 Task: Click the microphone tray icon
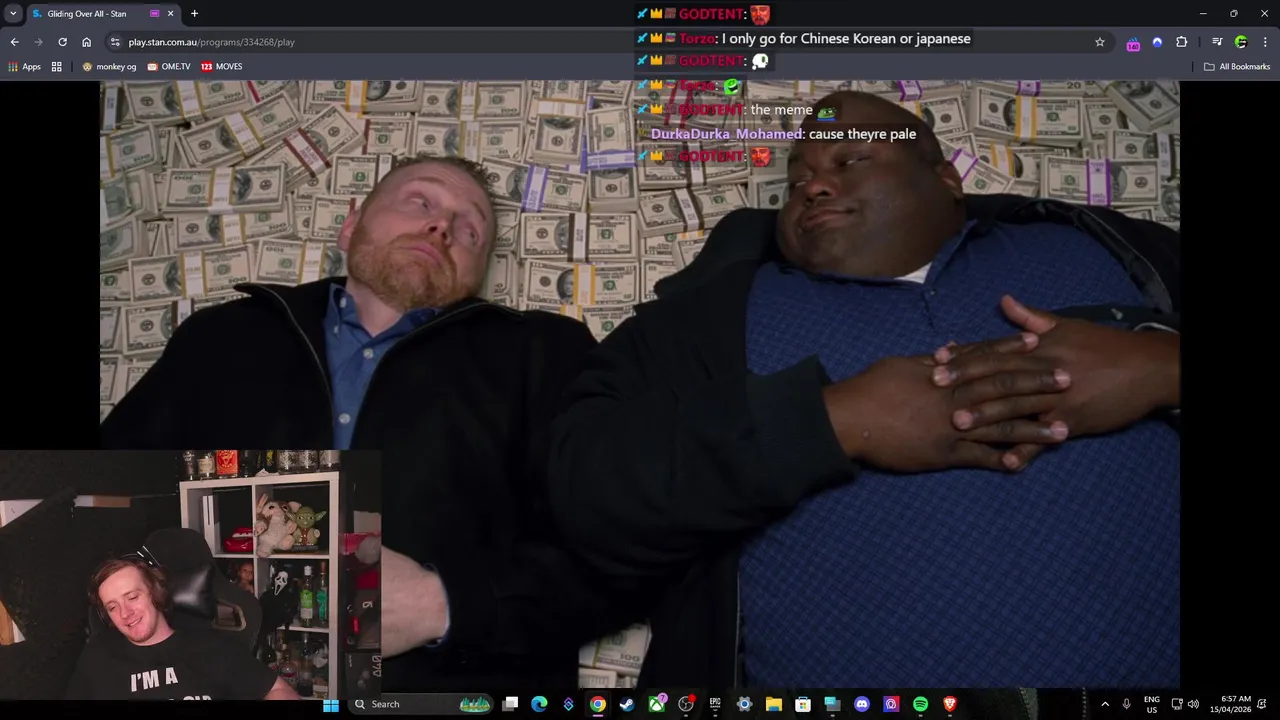click(1127, 704)
